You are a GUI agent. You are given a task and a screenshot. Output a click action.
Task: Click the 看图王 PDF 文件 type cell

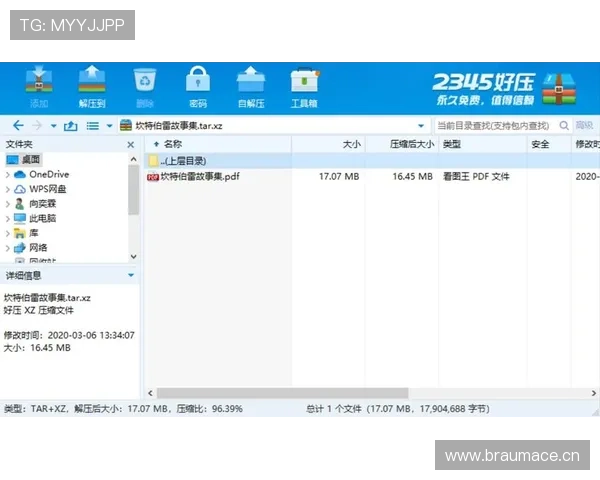pyautogui.click(x=476, y=176)
